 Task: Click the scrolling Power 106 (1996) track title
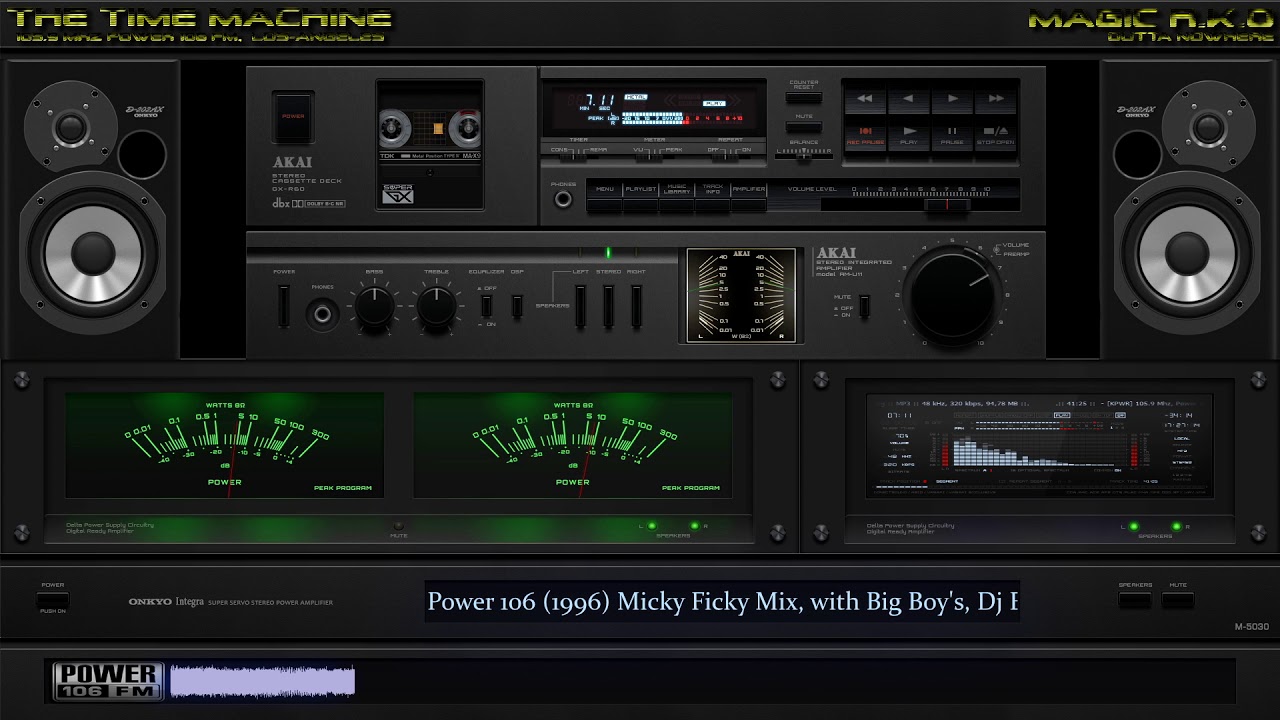pos(722,601)
